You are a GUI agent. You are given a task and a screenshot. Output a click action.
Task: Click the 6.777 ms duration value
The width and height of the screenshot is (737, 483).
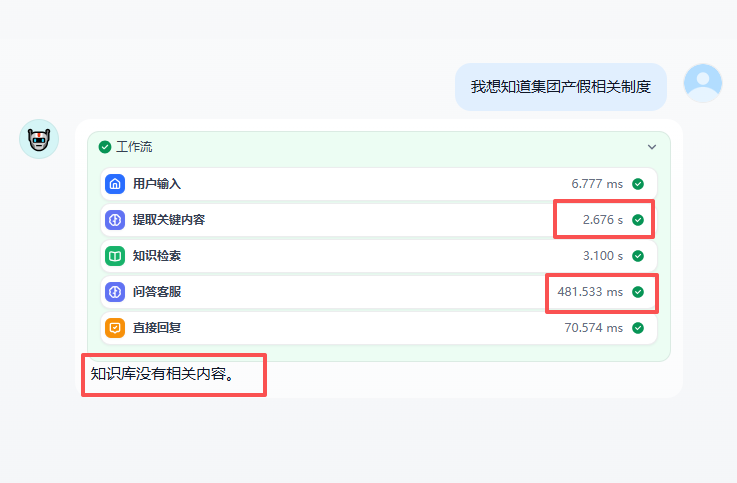pyautogui.click(x=597, y=184)
